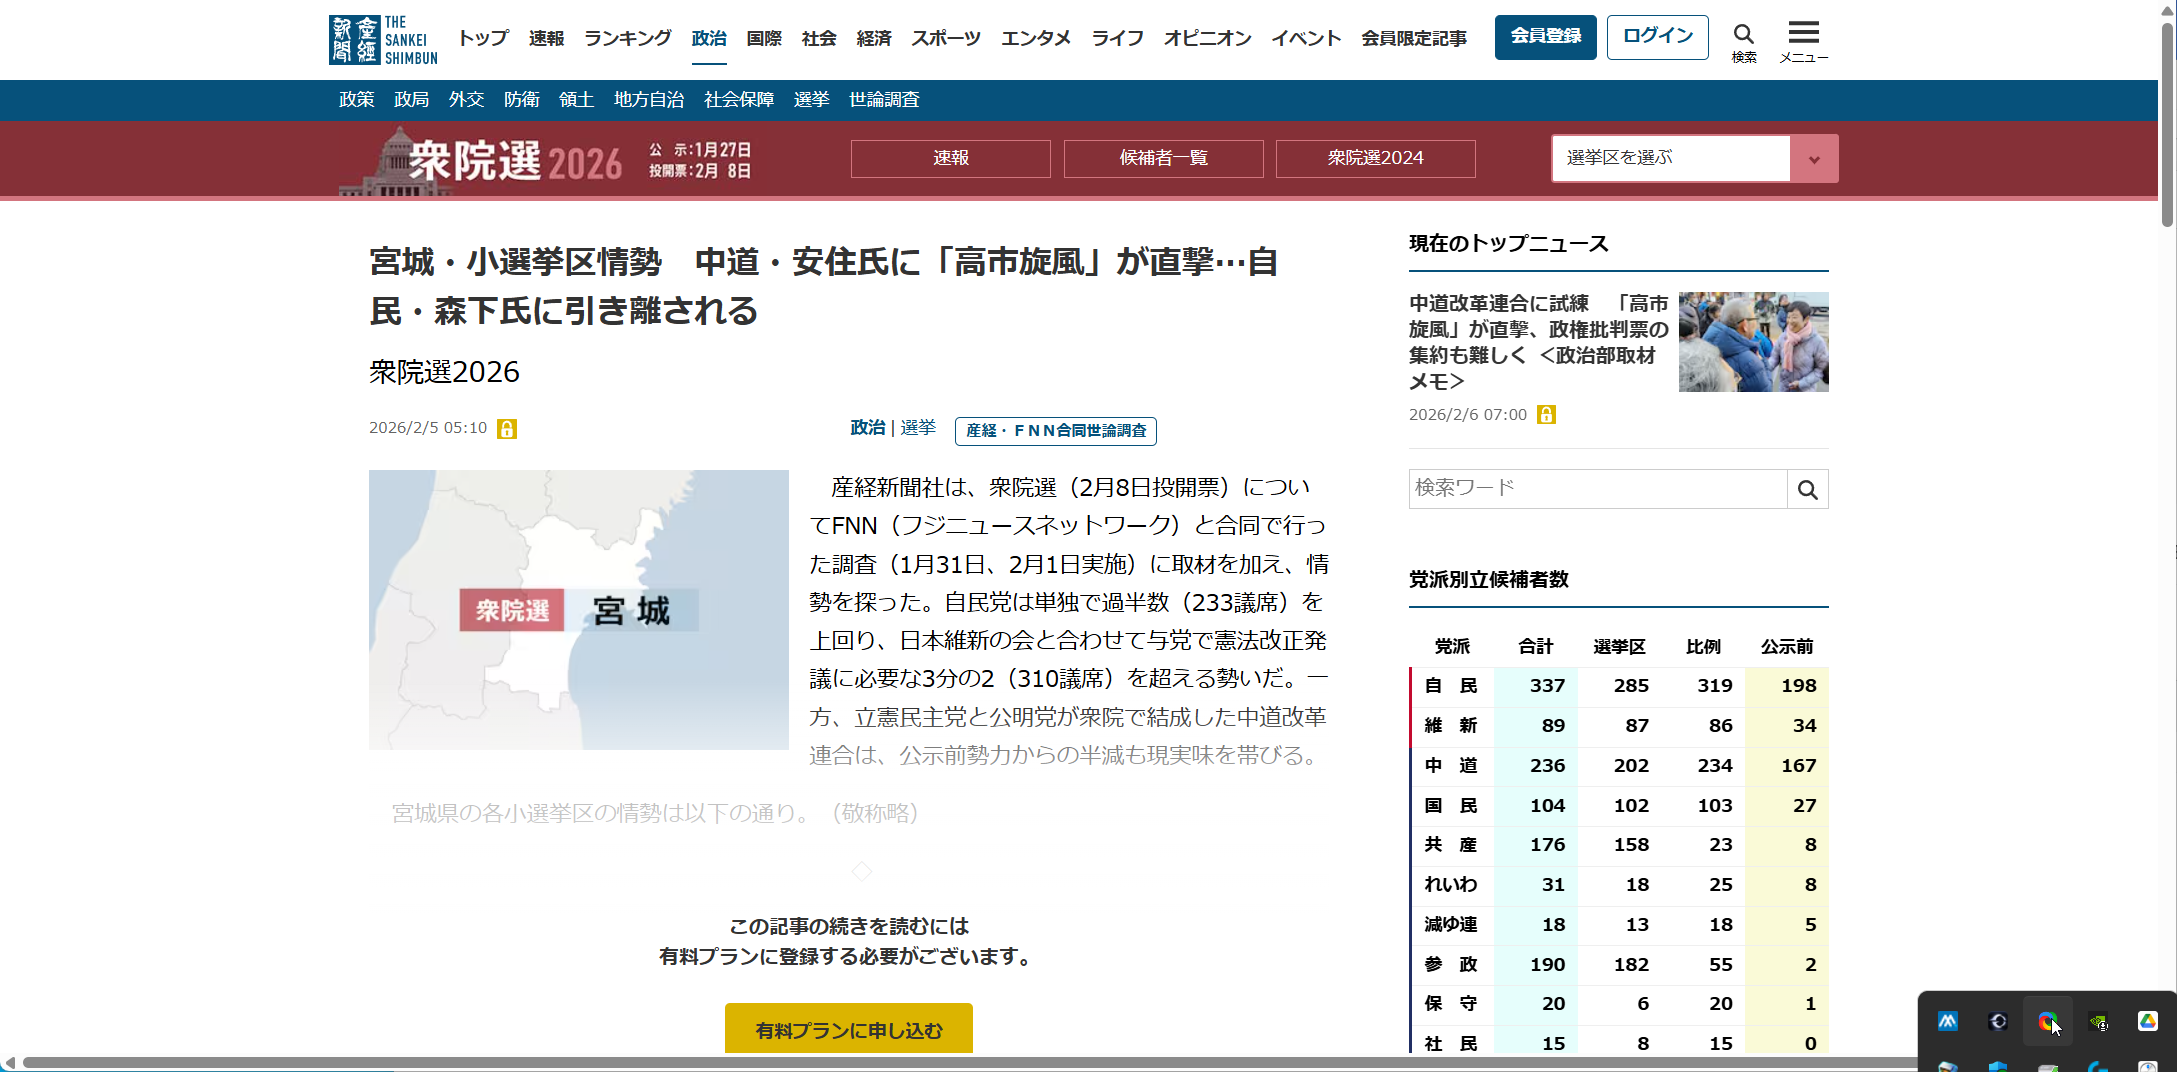Select the 地方自治 subcategory
2177x1072 pixels.
point(649,100)
